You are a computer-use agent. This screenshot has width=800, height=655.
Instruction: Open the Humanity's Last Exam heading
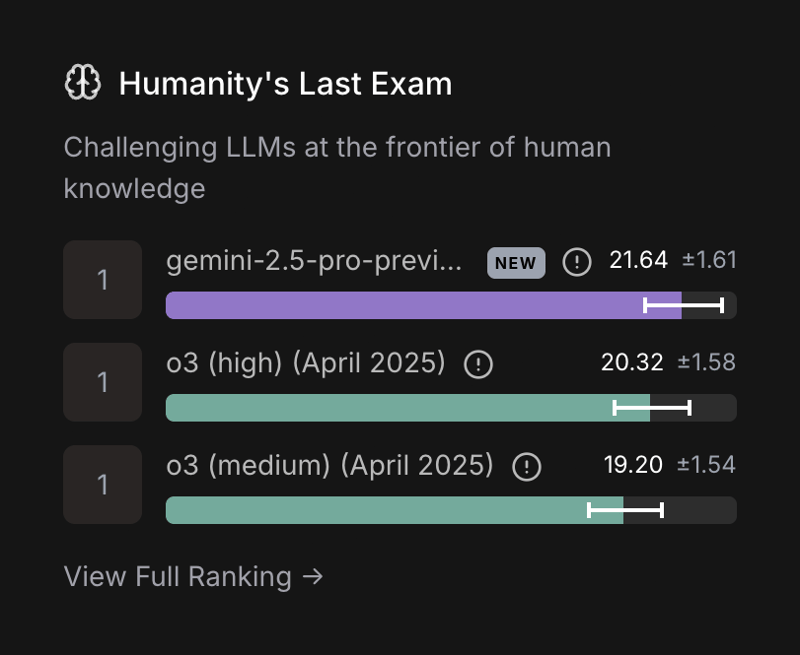(285, 84)
